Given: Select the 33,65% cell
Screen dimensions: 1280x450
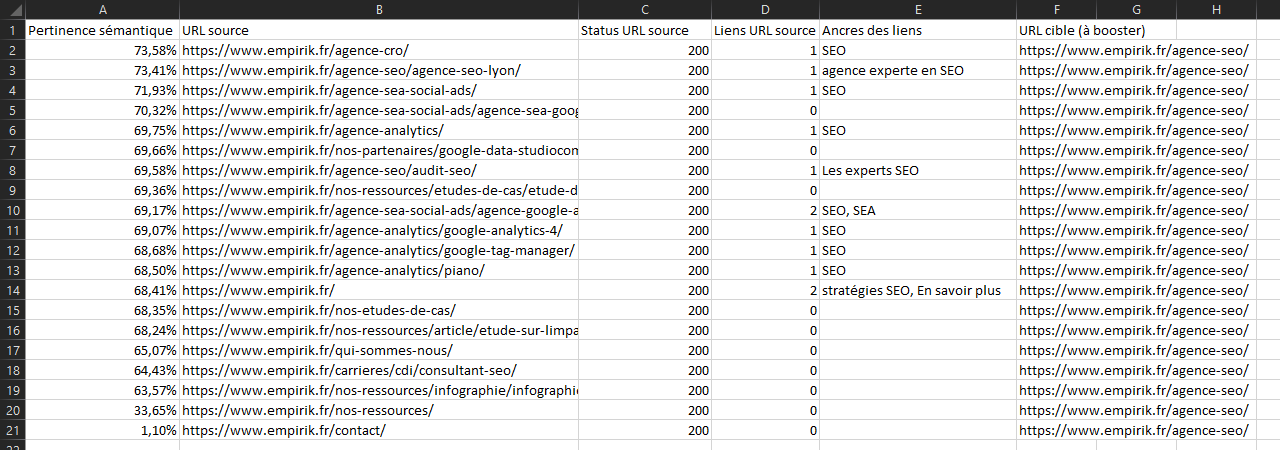Looking at the screenshot, I should (x=102, y=410).
